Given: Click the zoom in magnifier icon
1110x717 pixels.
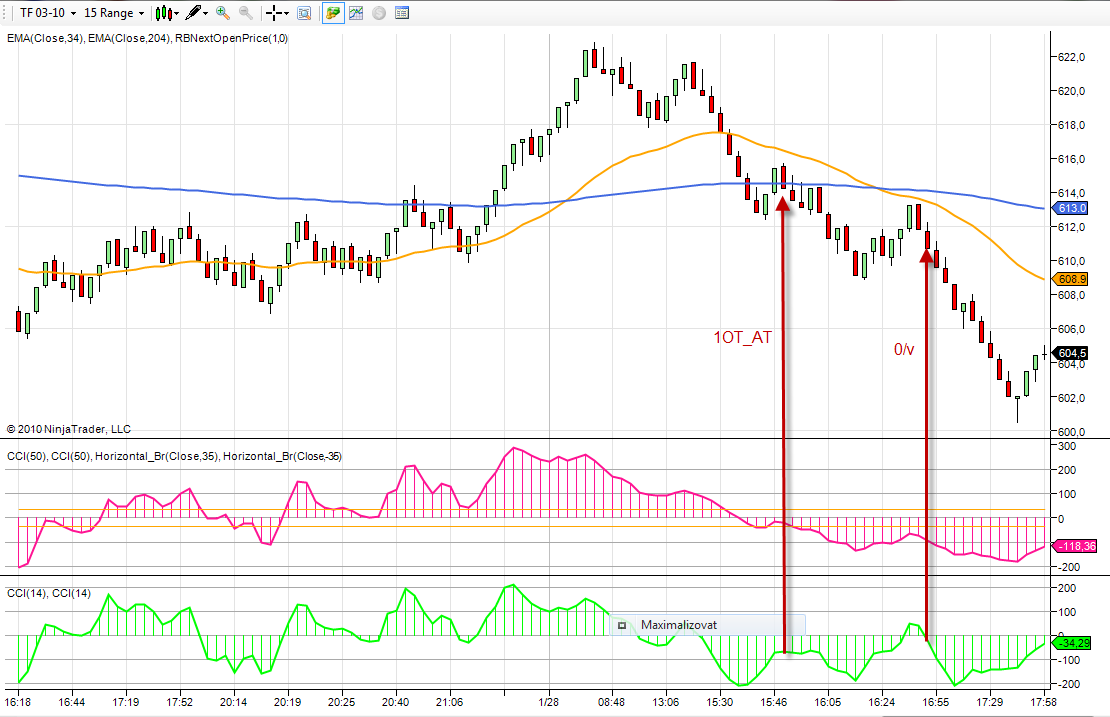Looking at the screenshot, I should pyautogui.click(x=222, y=13).
